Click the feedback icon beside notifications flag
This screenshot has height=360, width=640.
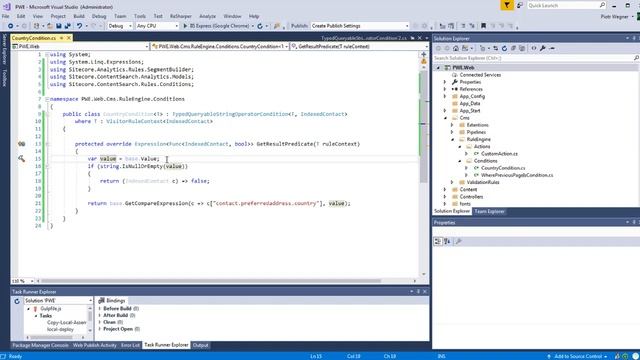pos(520,5)
